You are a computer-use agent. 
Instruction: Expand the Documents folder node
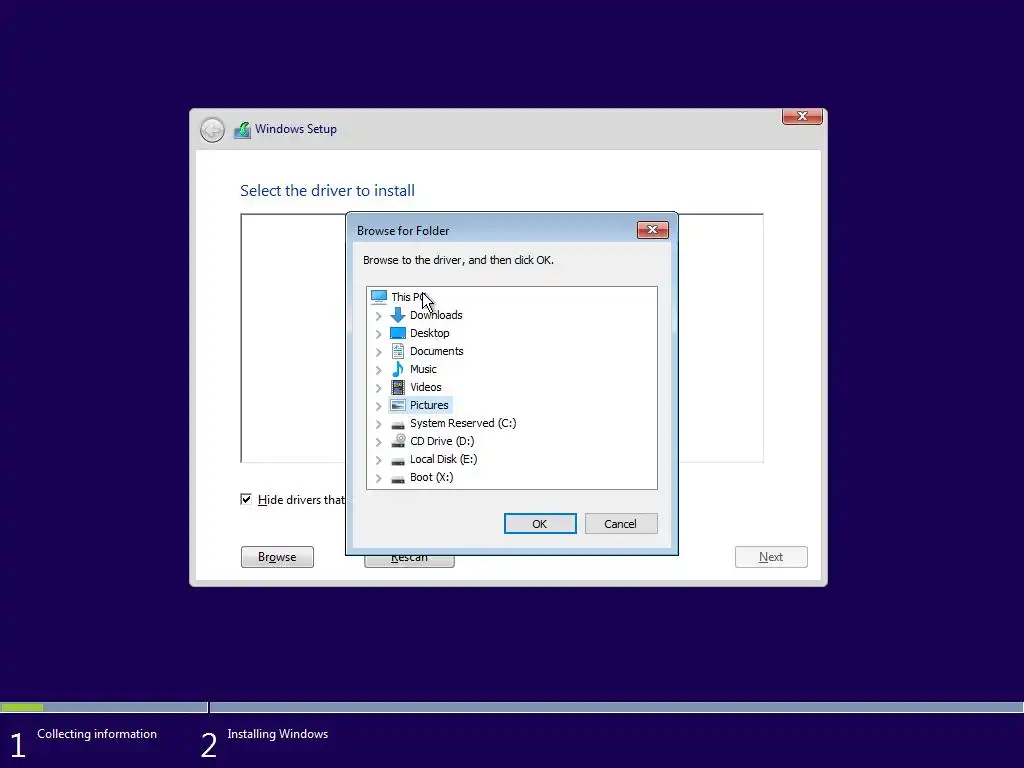(378, 351)
